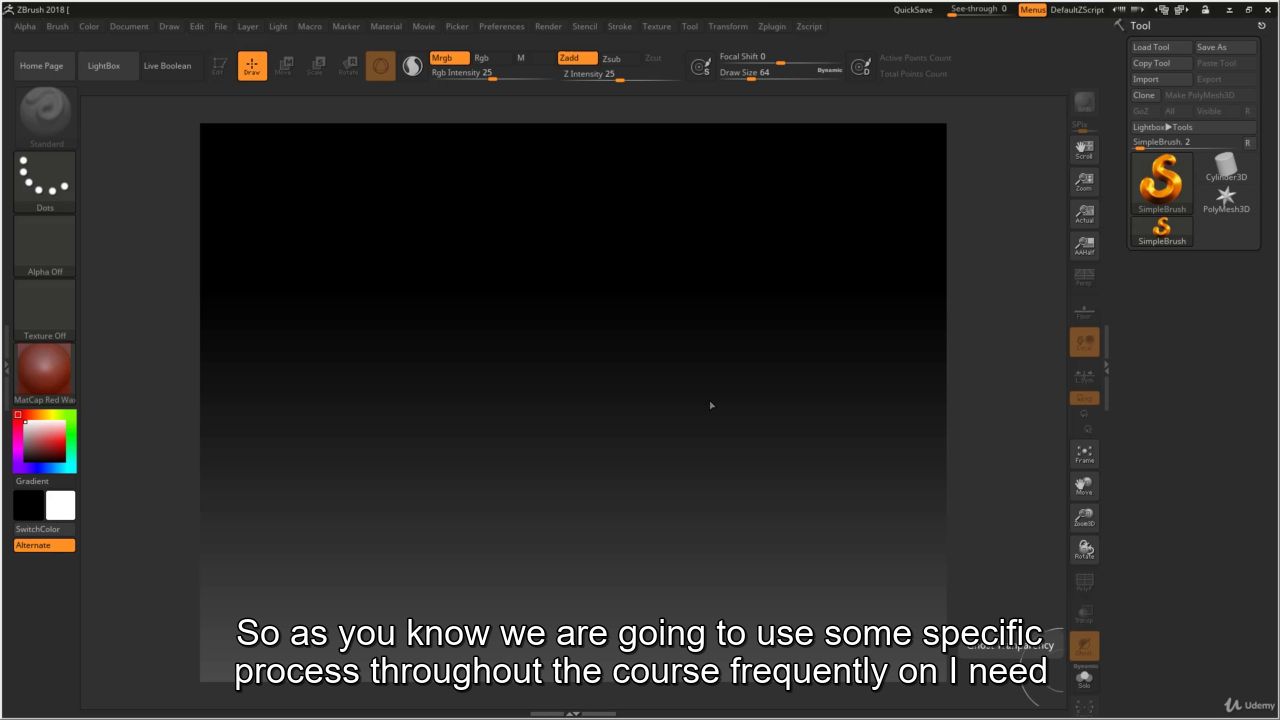Pick a color in the color picker square

(x=45, y=441)
